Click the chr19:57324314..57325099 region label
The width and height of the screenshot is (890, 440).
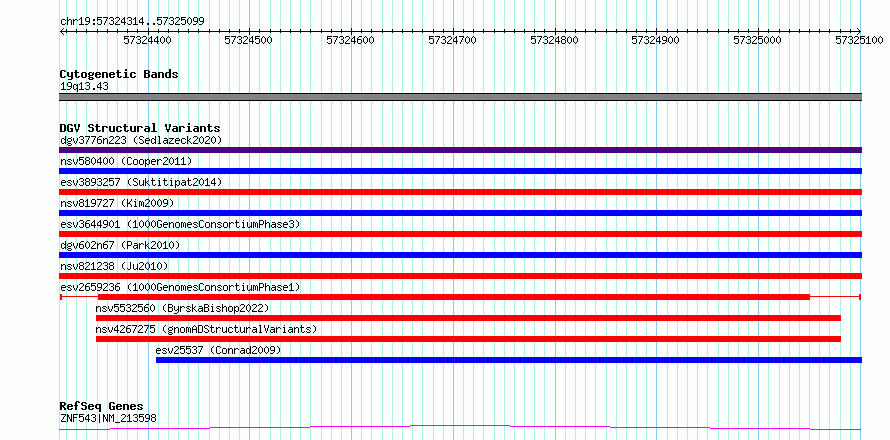point(132,22)
